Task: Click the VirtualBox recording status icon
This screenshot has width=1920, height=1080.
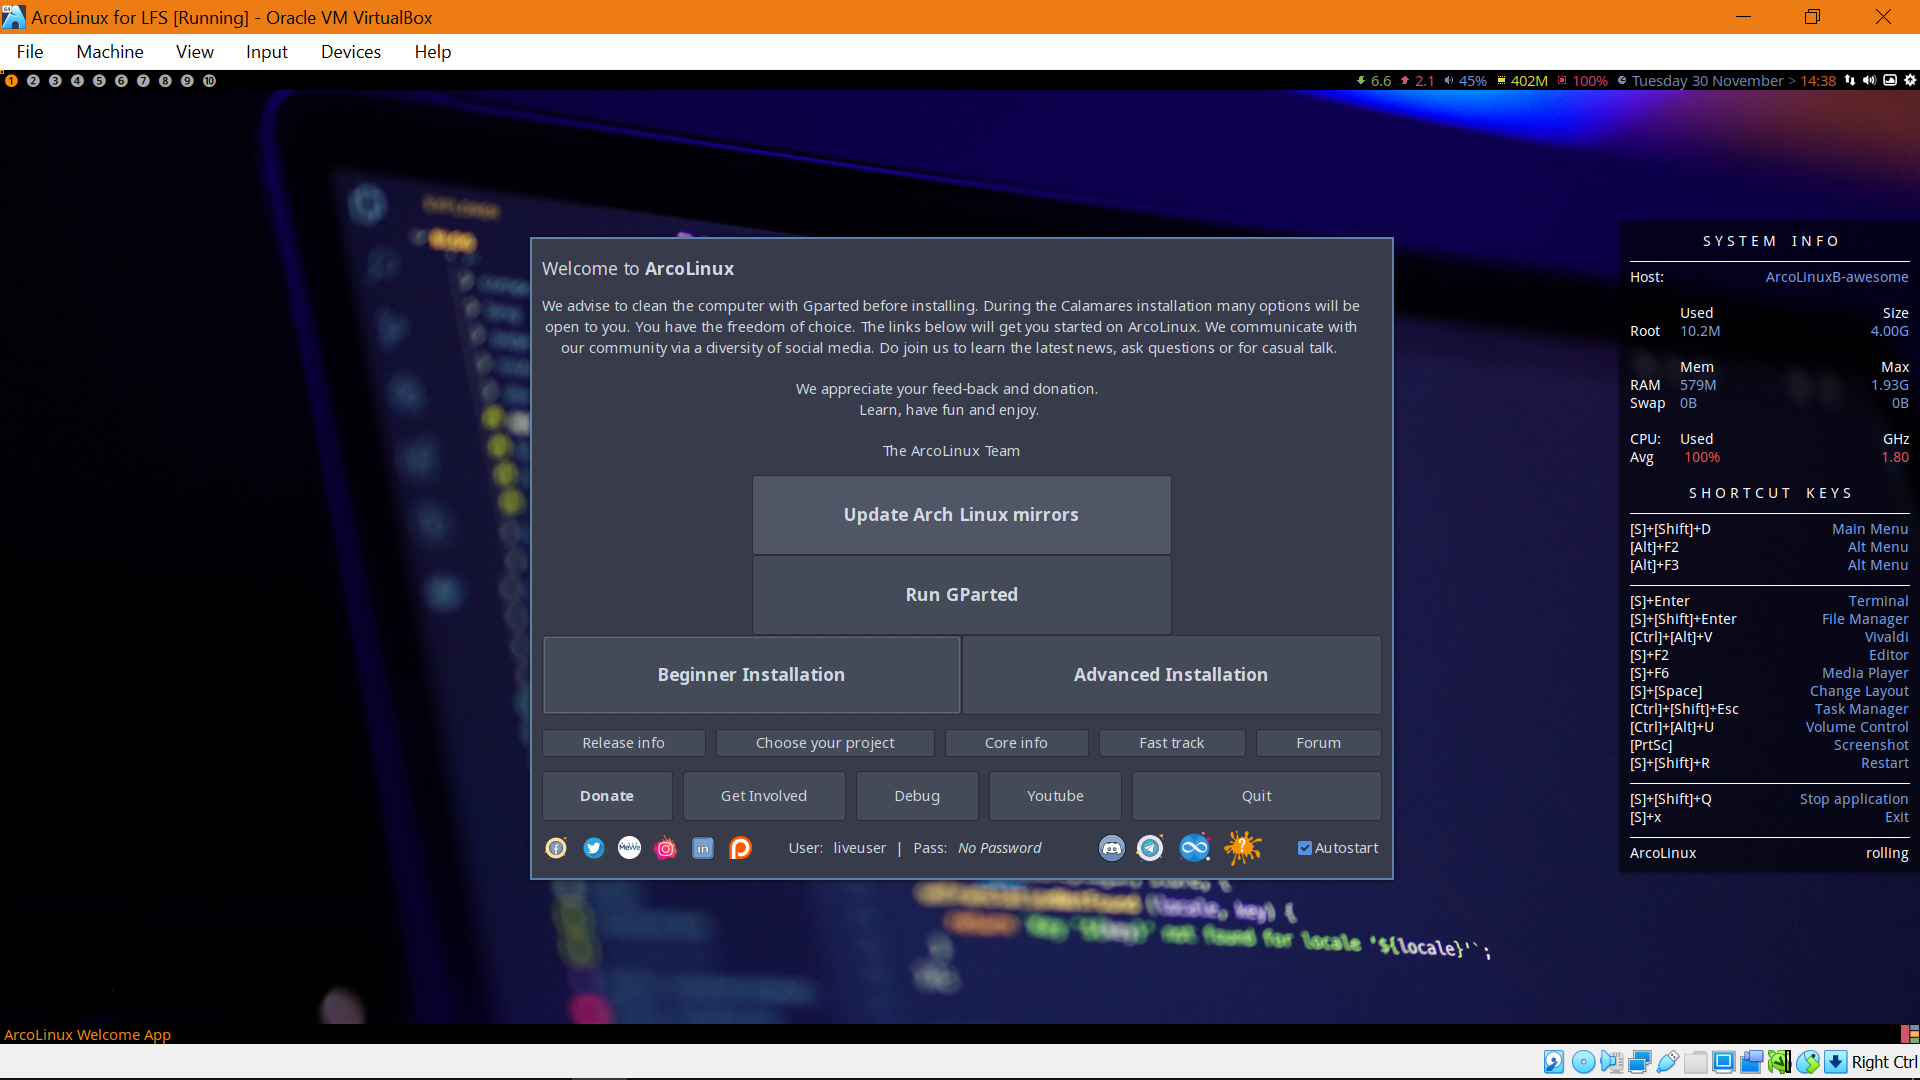Action: click(x=1752, y=1062)
